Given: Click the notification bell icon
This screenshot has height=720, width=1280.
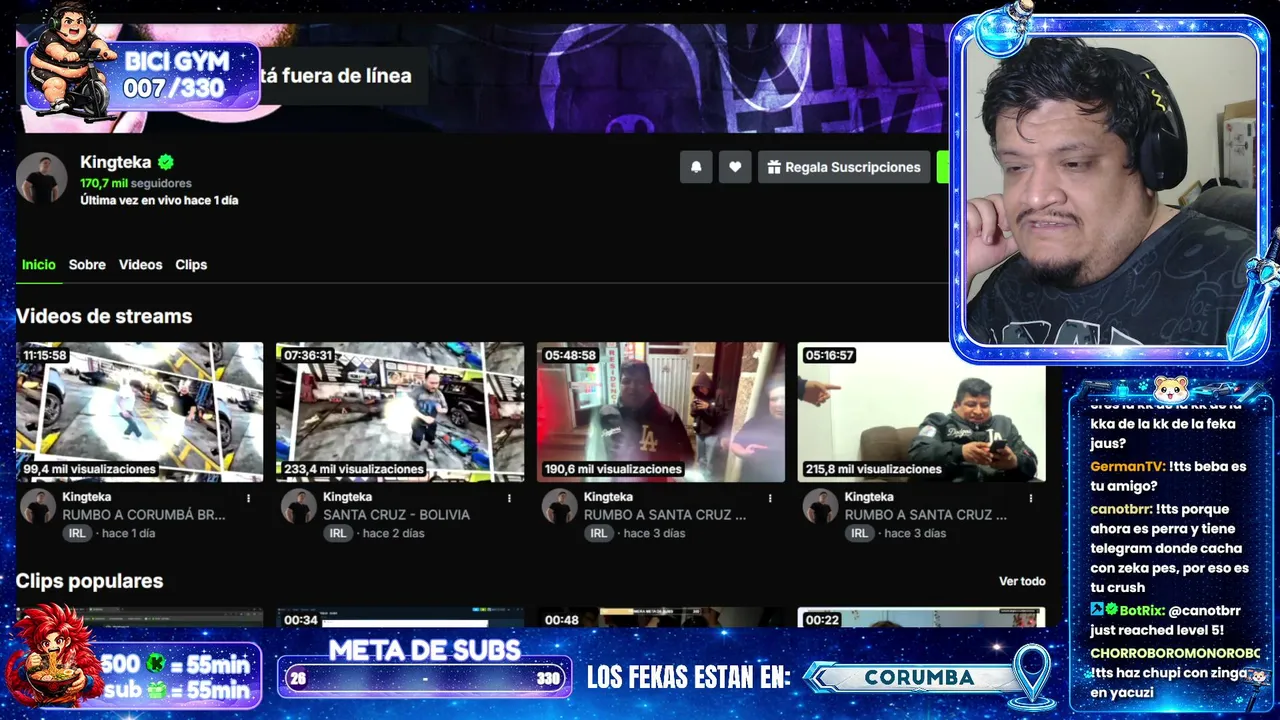Looking at the screenshot, I should [x=696, y=167].
